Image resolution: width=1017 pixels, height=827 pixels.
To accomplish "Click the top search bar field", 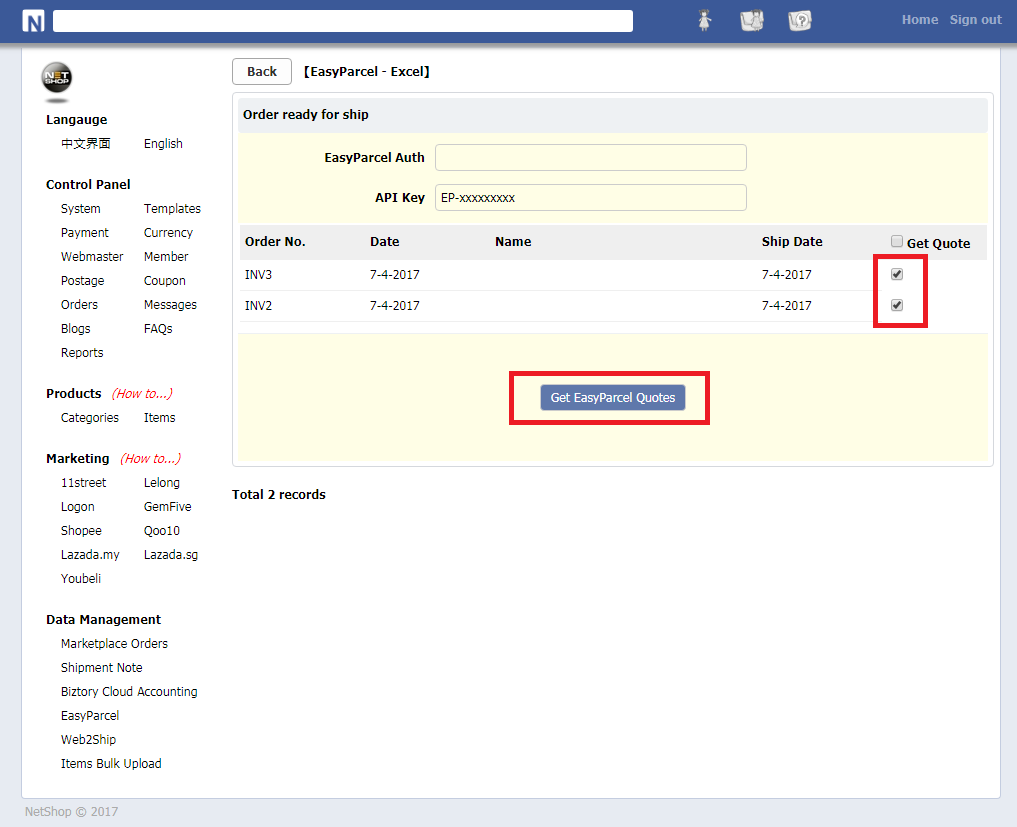I will 342,21.
